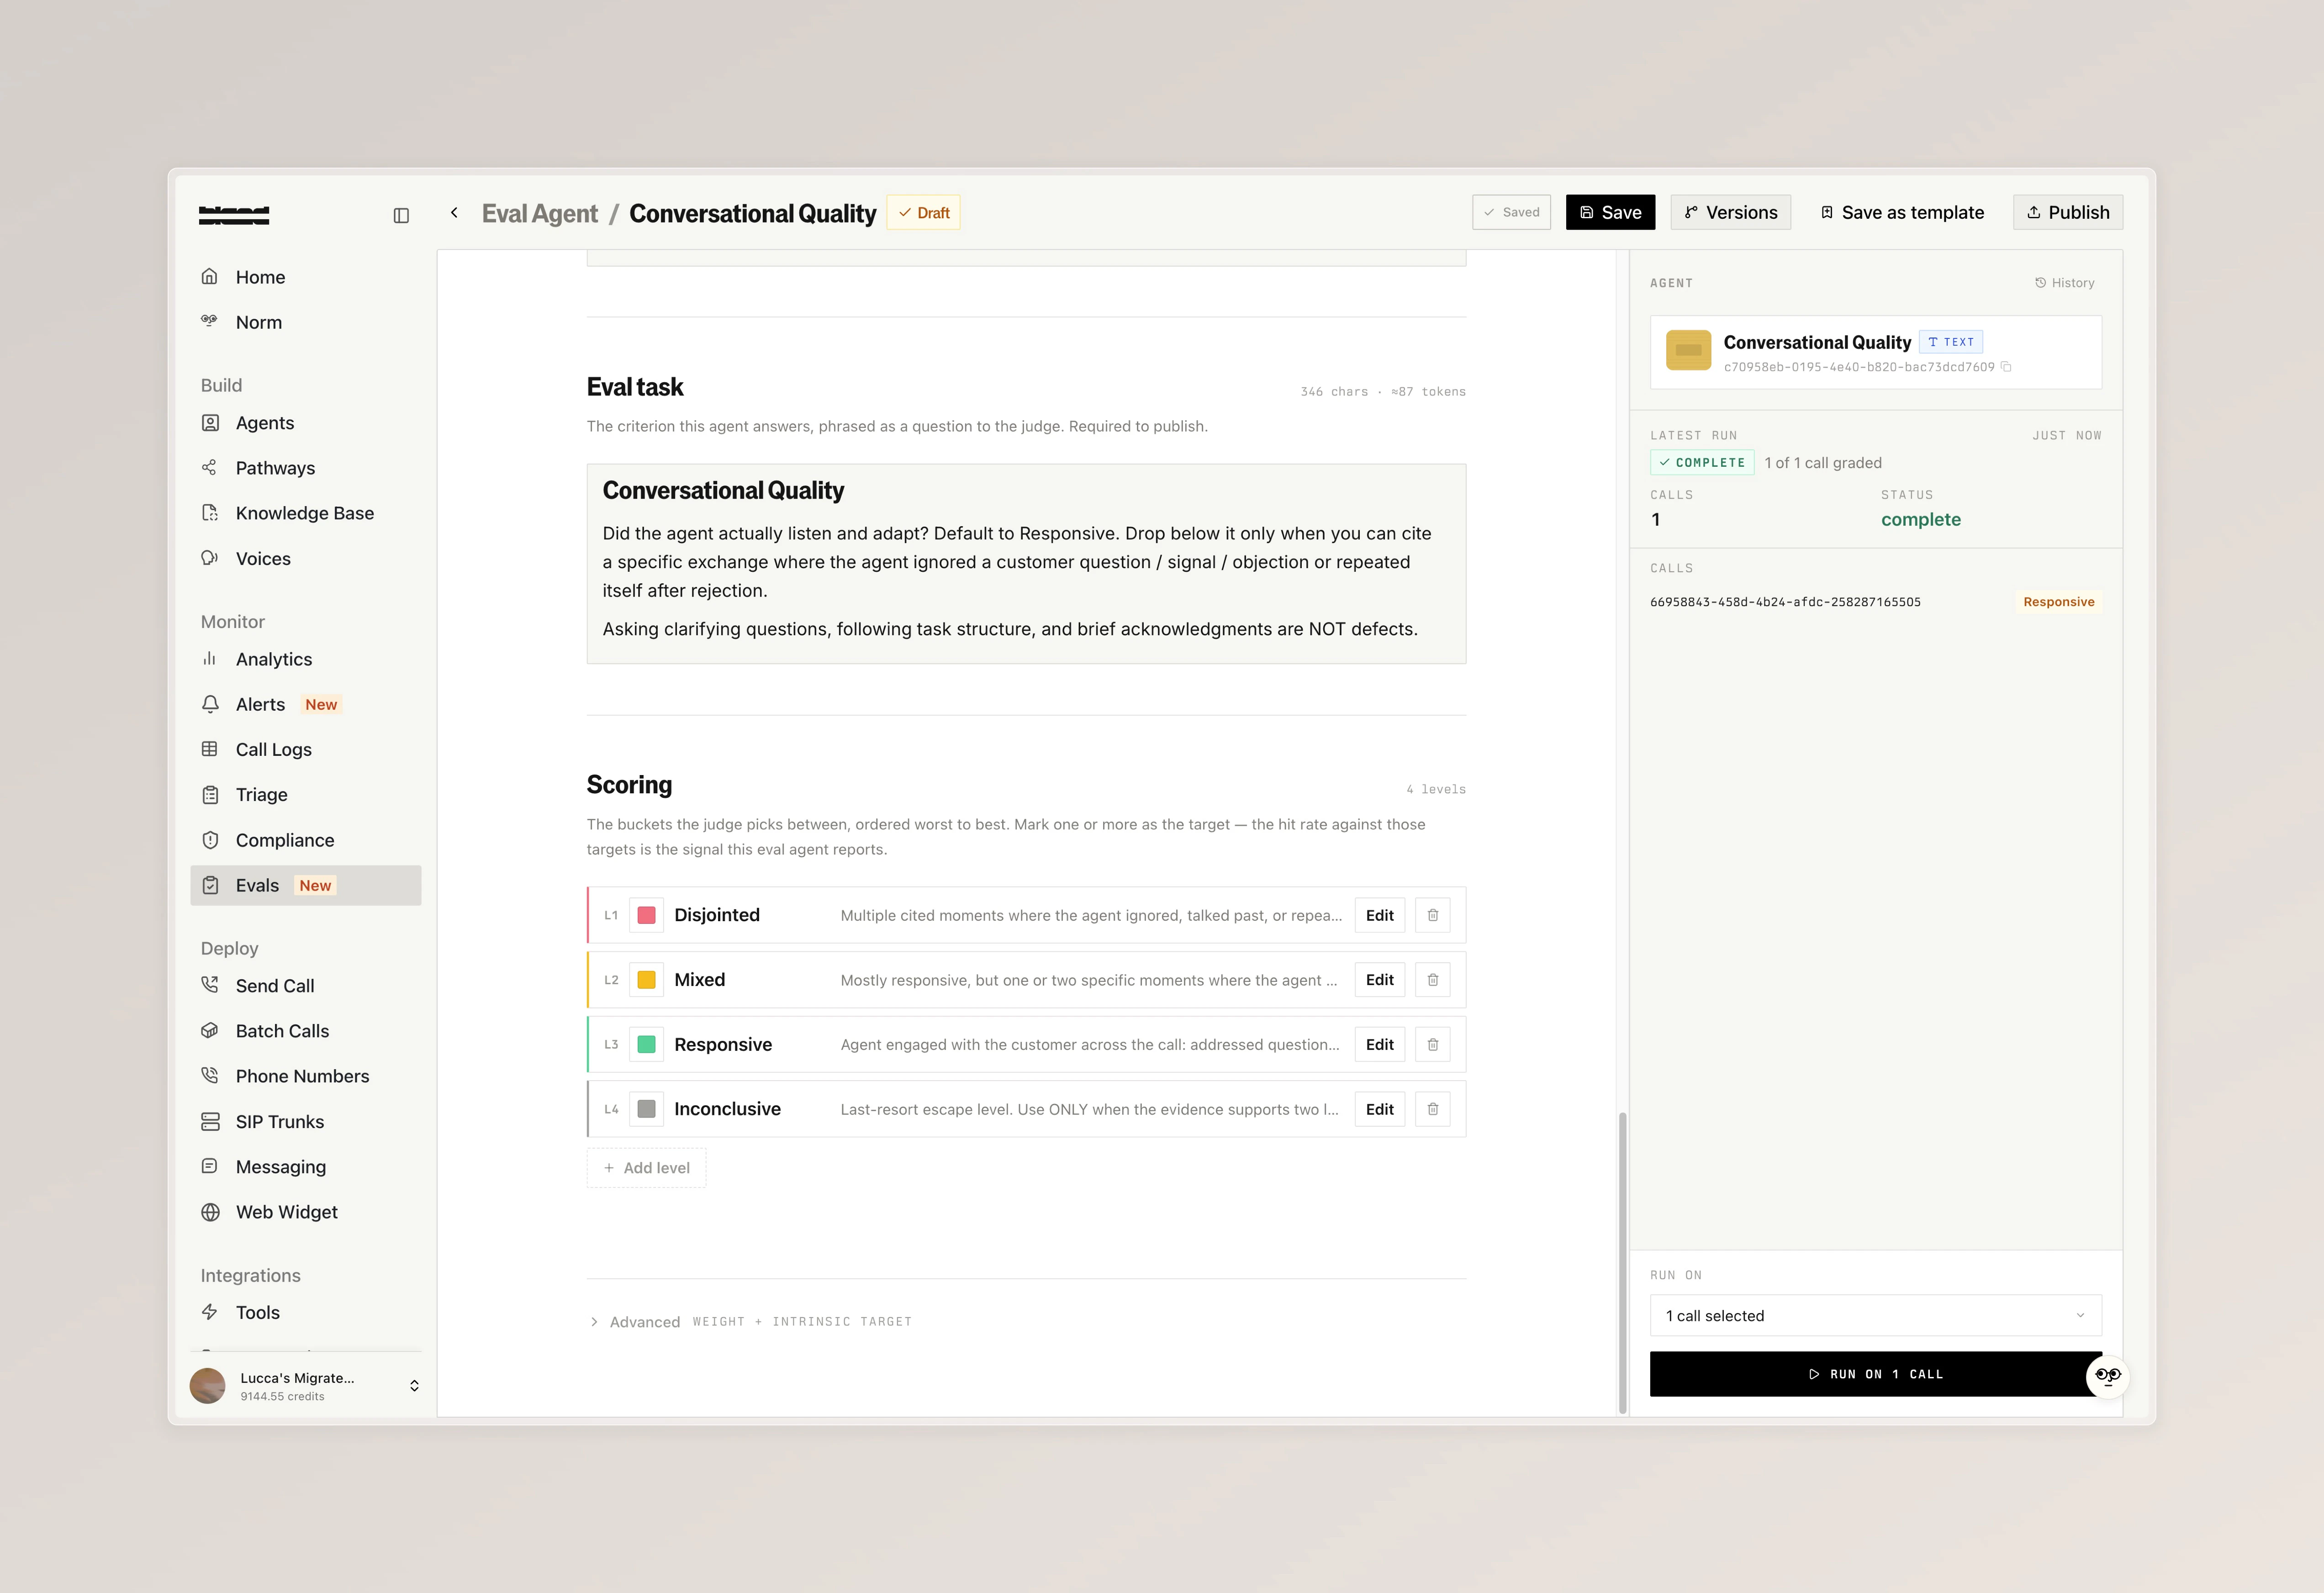
Task: Open SIP Trunks page
Action: 305,1121
